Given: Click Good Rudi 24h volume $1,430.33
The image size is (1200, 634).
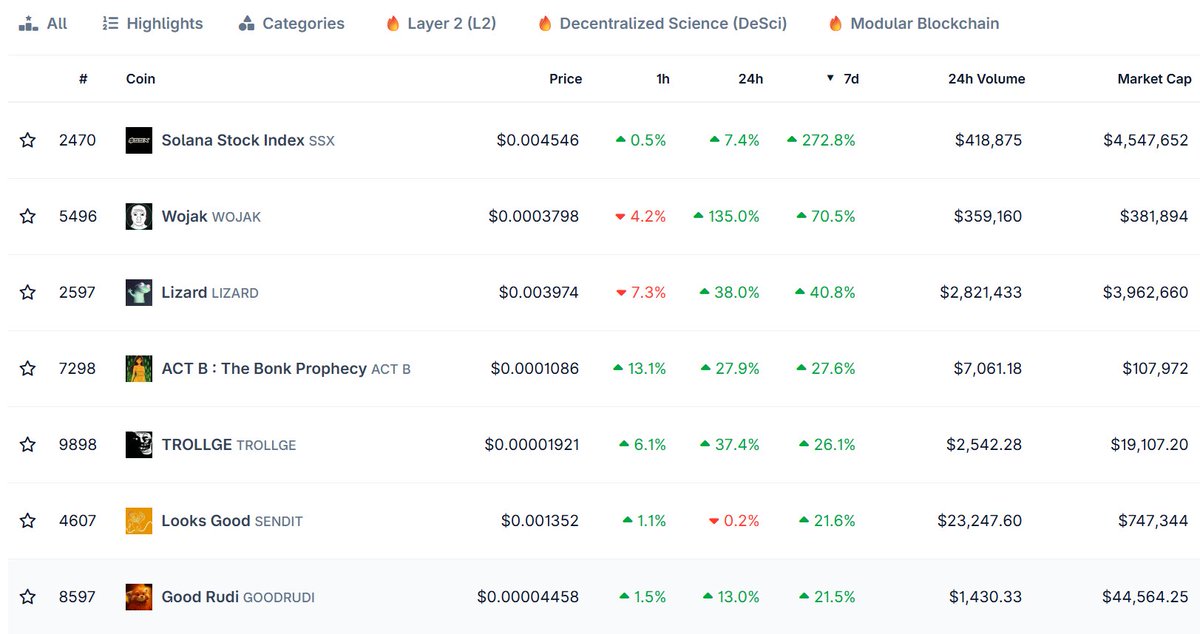Looking at the screenshot, I should pos(986,596).
